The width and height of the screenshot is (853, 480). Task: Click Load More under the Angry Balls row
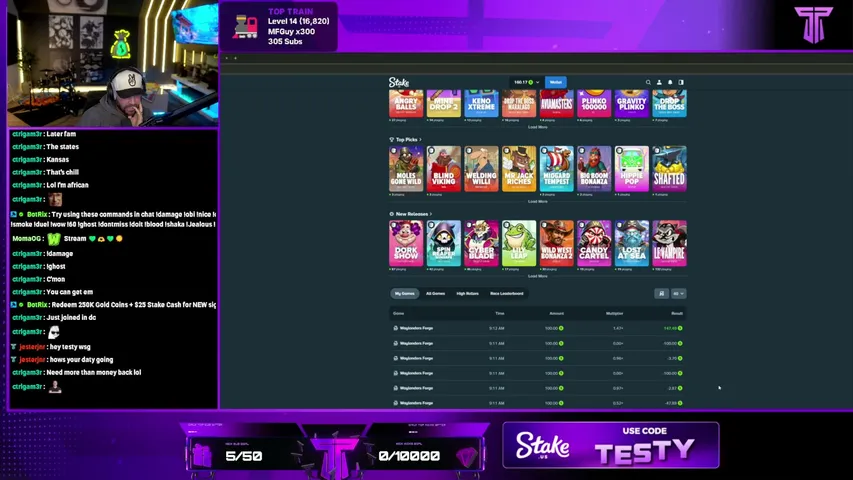(x=537, y=127)
